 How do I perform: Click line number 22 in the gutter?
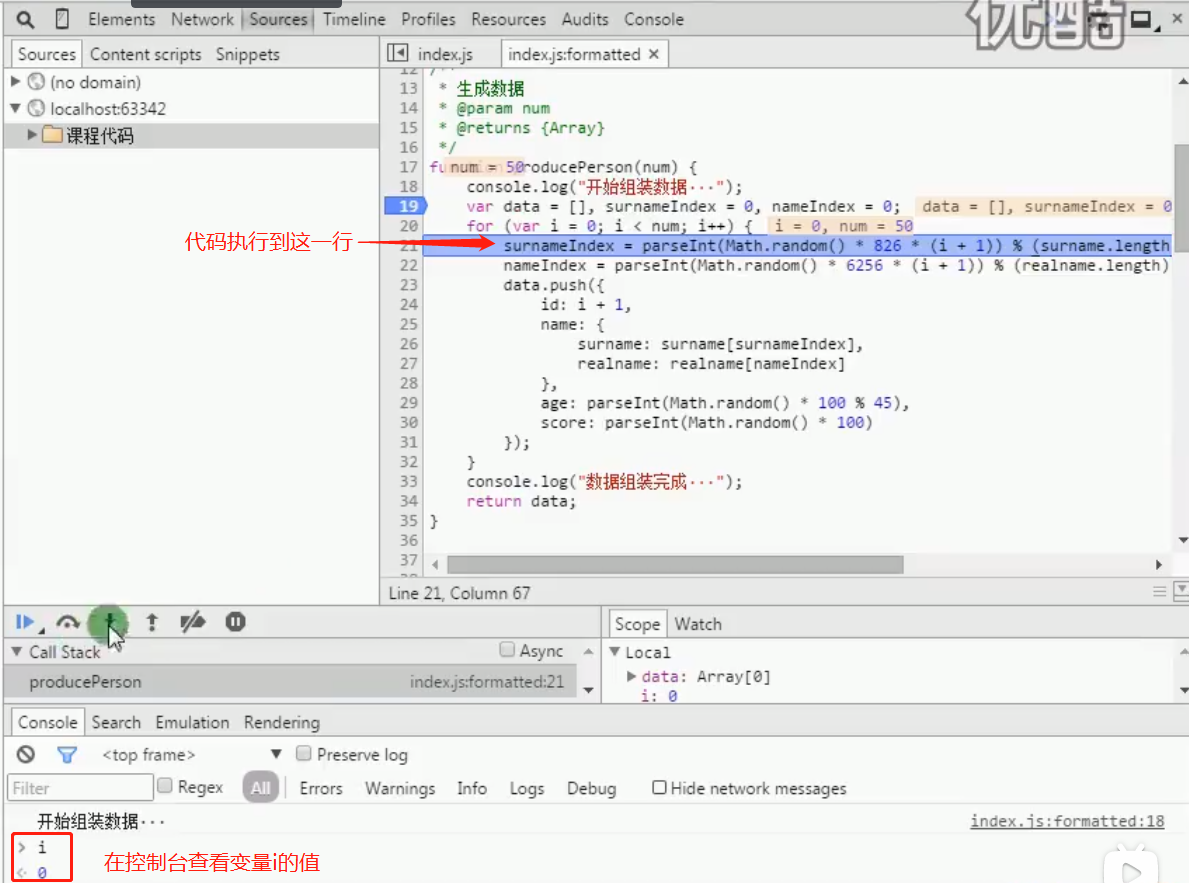tap(408, 266)
